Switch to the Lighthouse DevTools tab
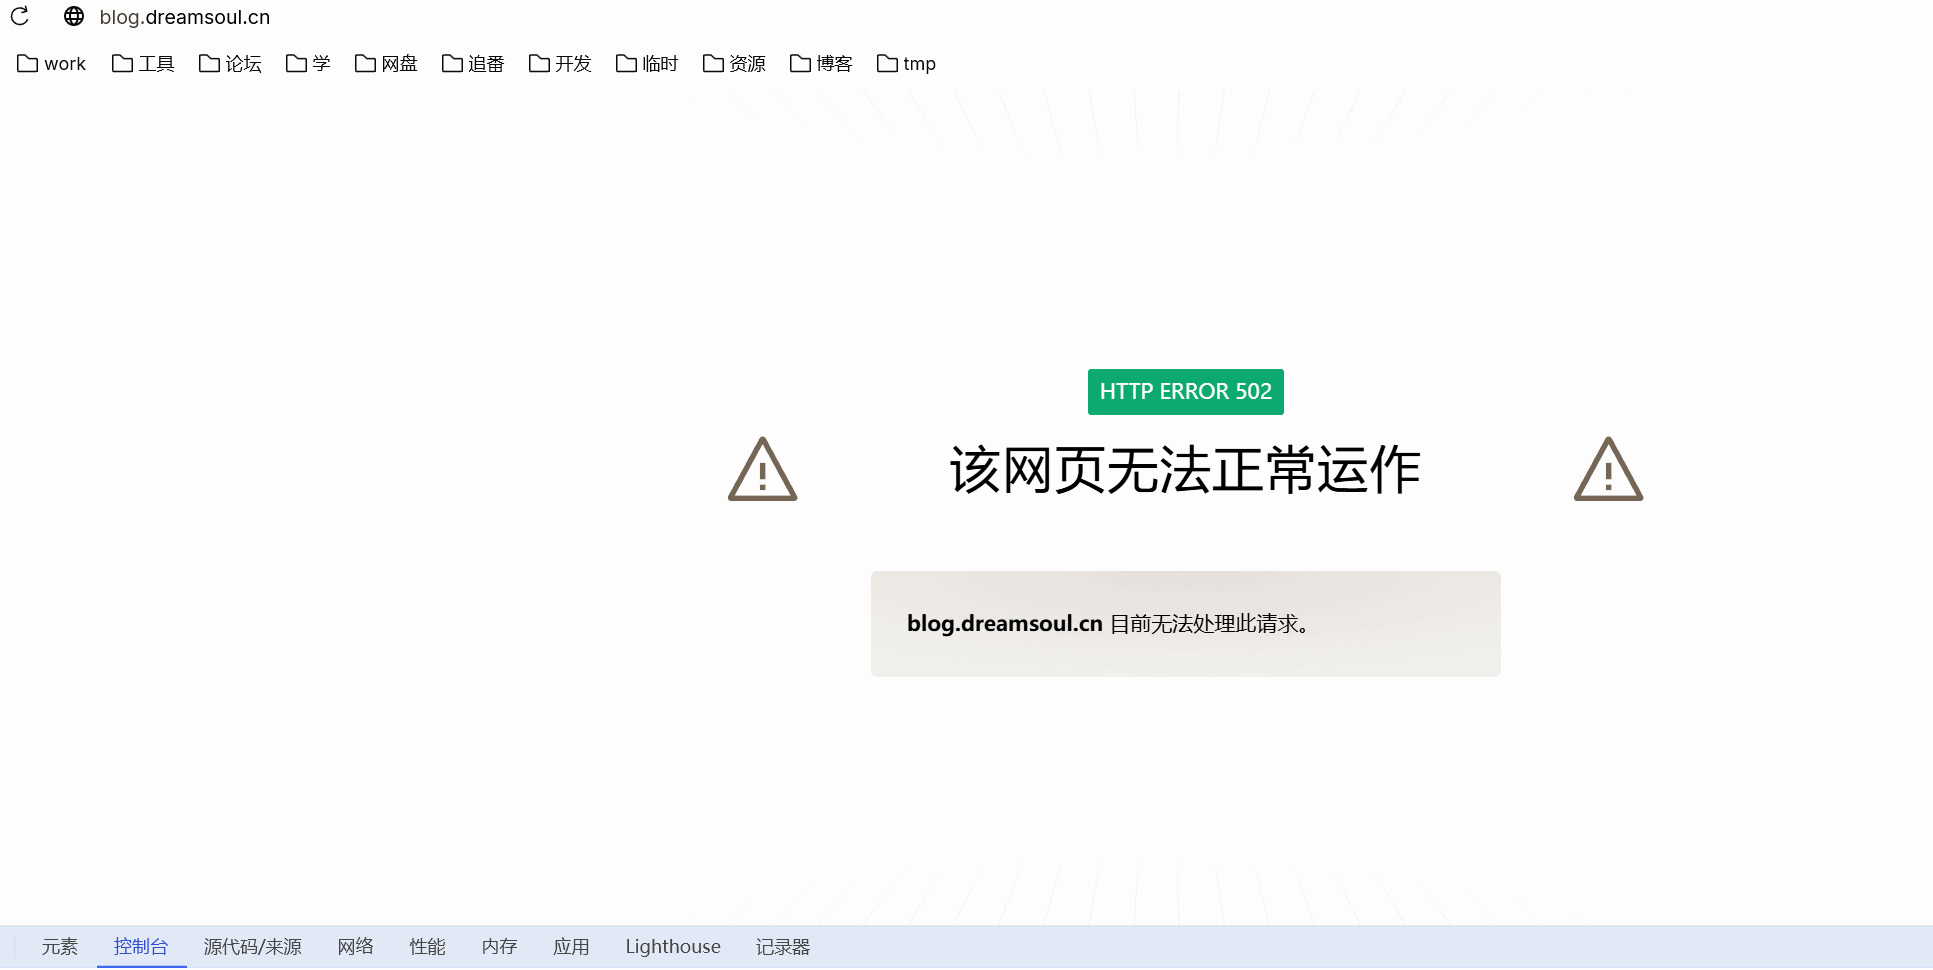The width and height of the screenshot is (1933, 970). pos(673,947)
